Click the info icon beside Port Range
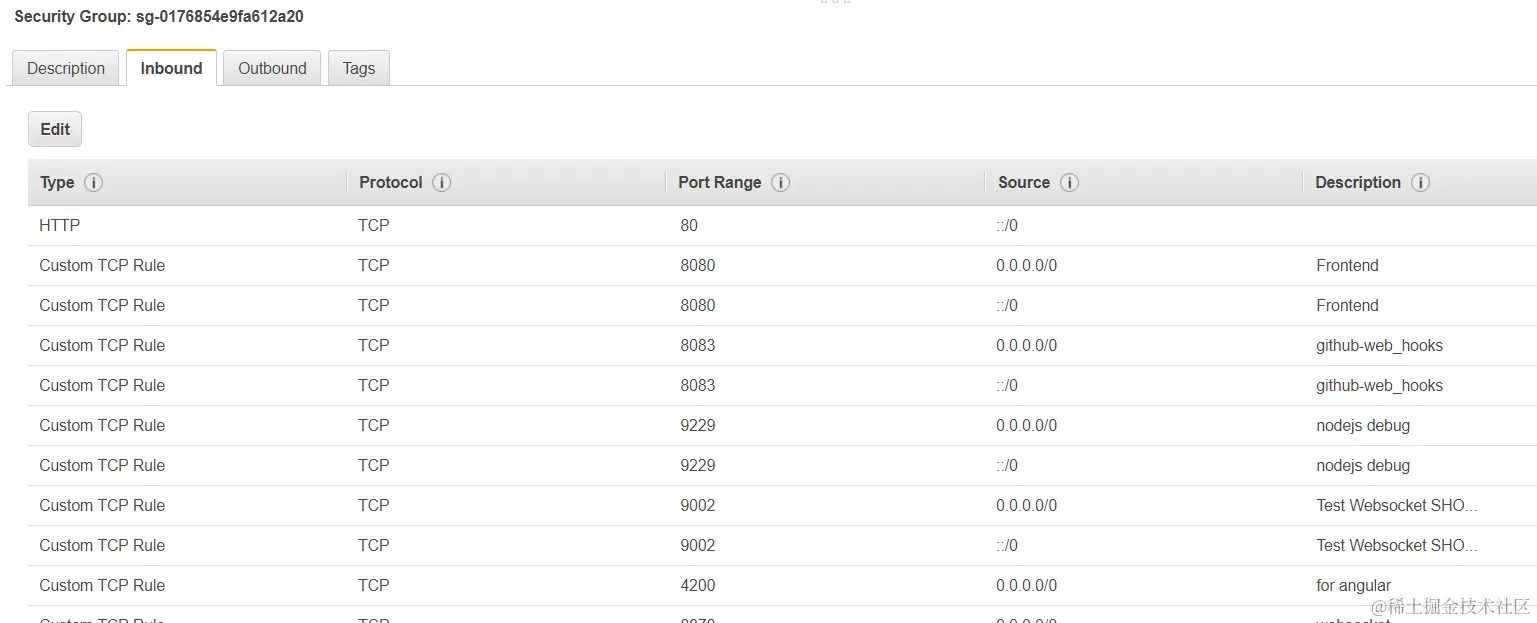Image resolution: width=1537 pixels, height=623 pixels. [x=781, y=182]
